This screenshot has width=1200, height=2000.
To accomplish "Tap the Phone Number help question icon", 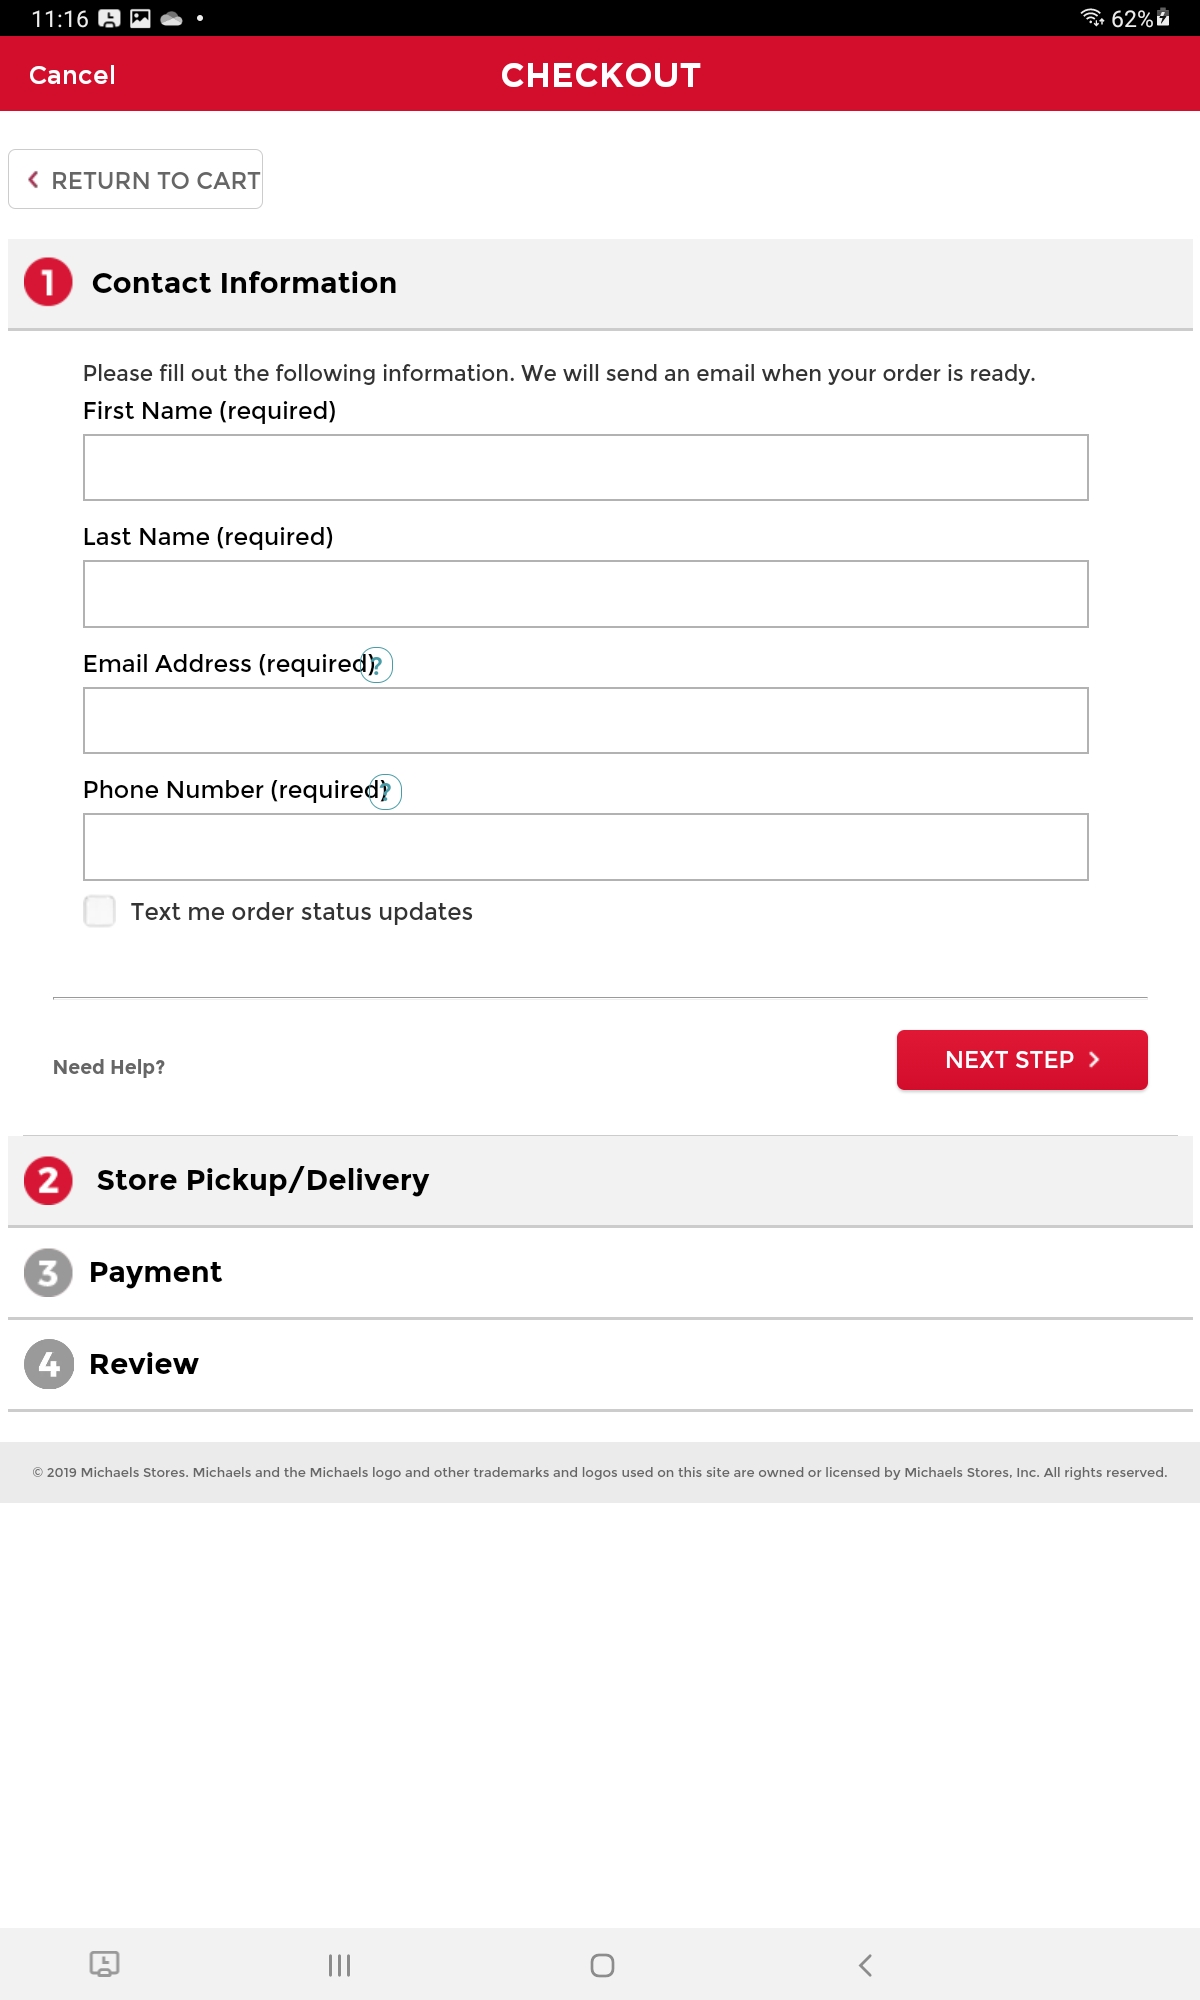I will point(386,791).
